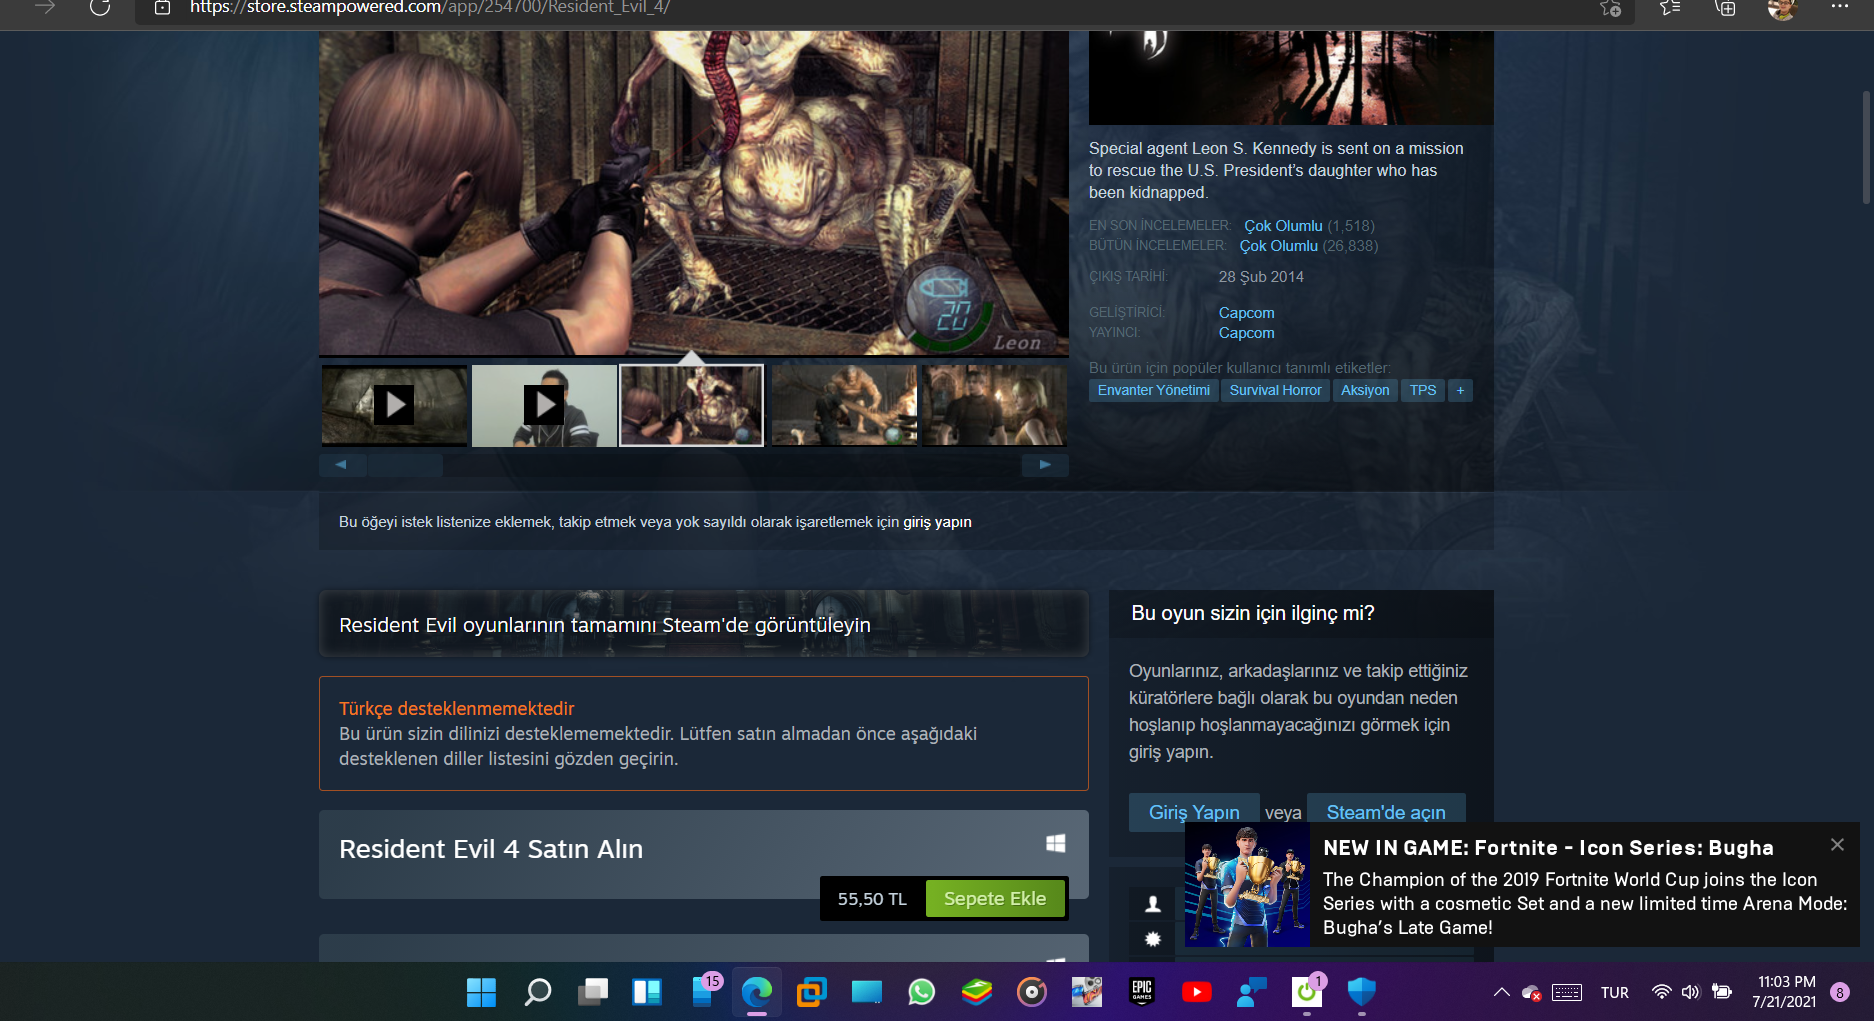Image resolution: width=1874 pixels, height=1021 pixels.
Task: Open the volume speaker tray icon
Action: point(1691,992)
